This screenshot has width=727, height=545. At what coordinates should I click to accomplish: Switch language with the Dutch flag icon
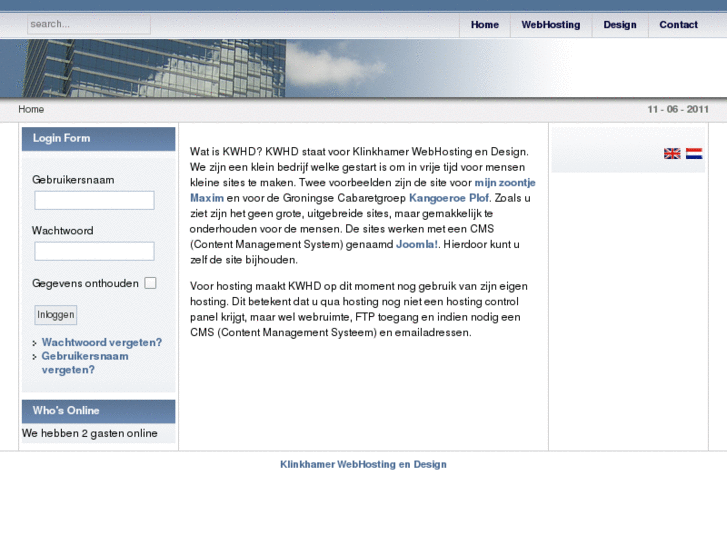click(694, 154)
